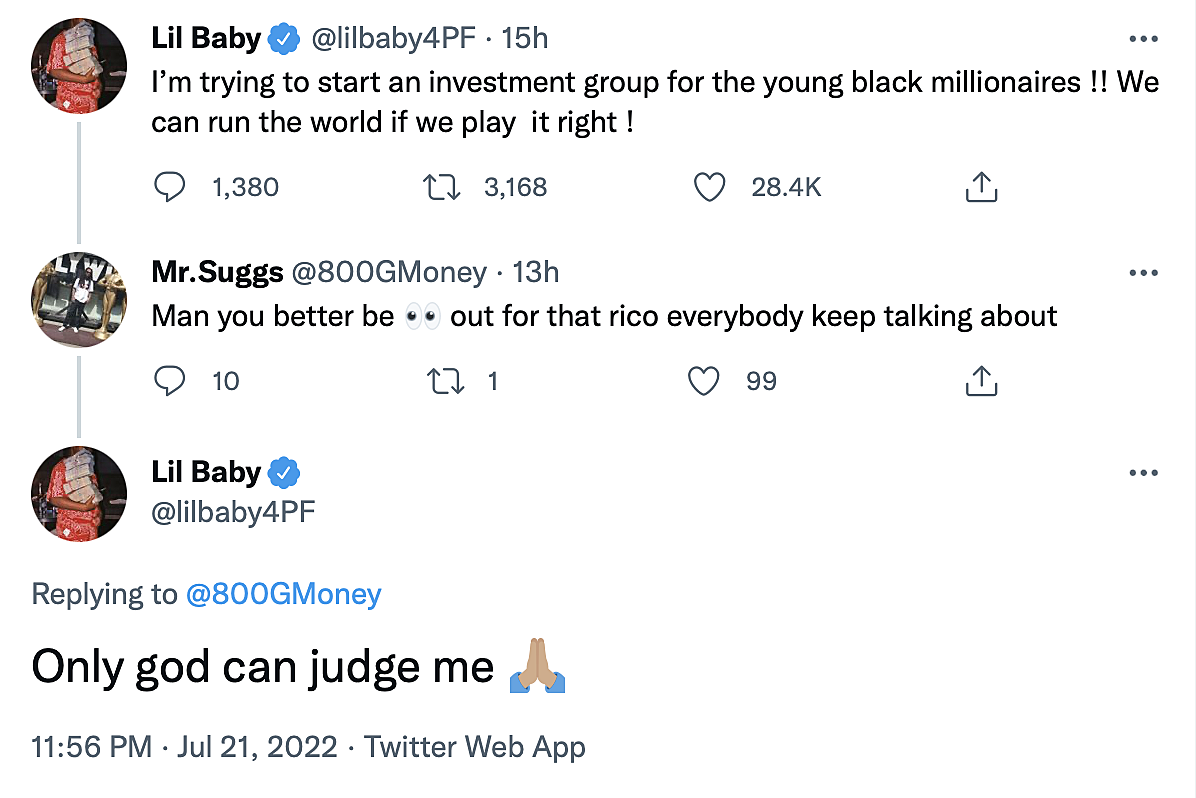The width and height of the screenshot is (1196, 798).
Task: Click the Twitter Web App source label
Action: click(x=474, y=747)
